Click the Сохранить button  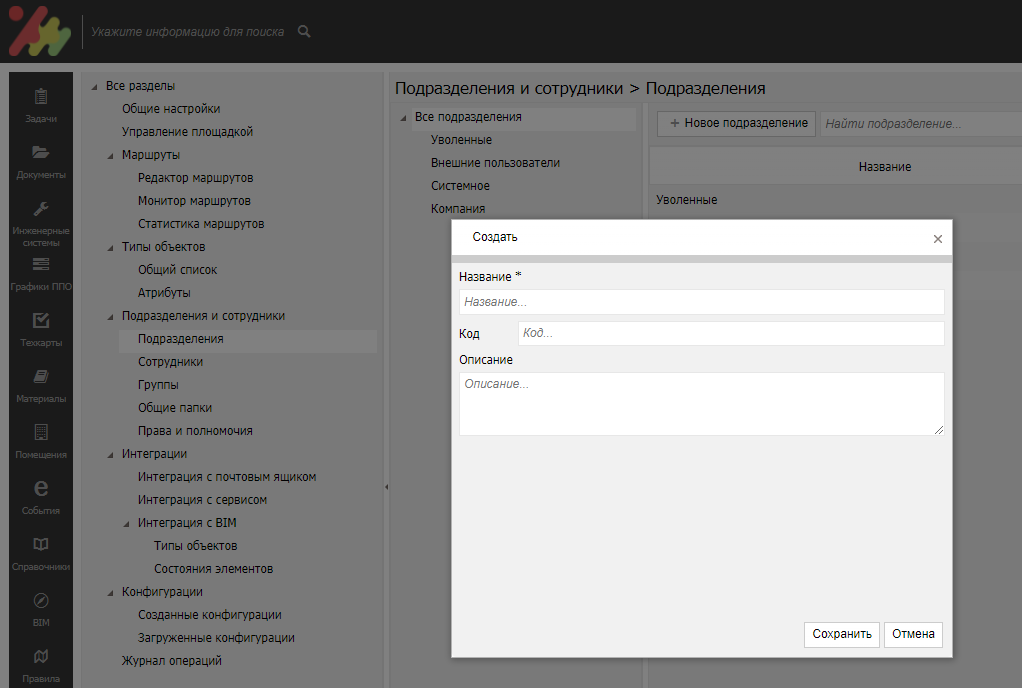coord(841,634)
